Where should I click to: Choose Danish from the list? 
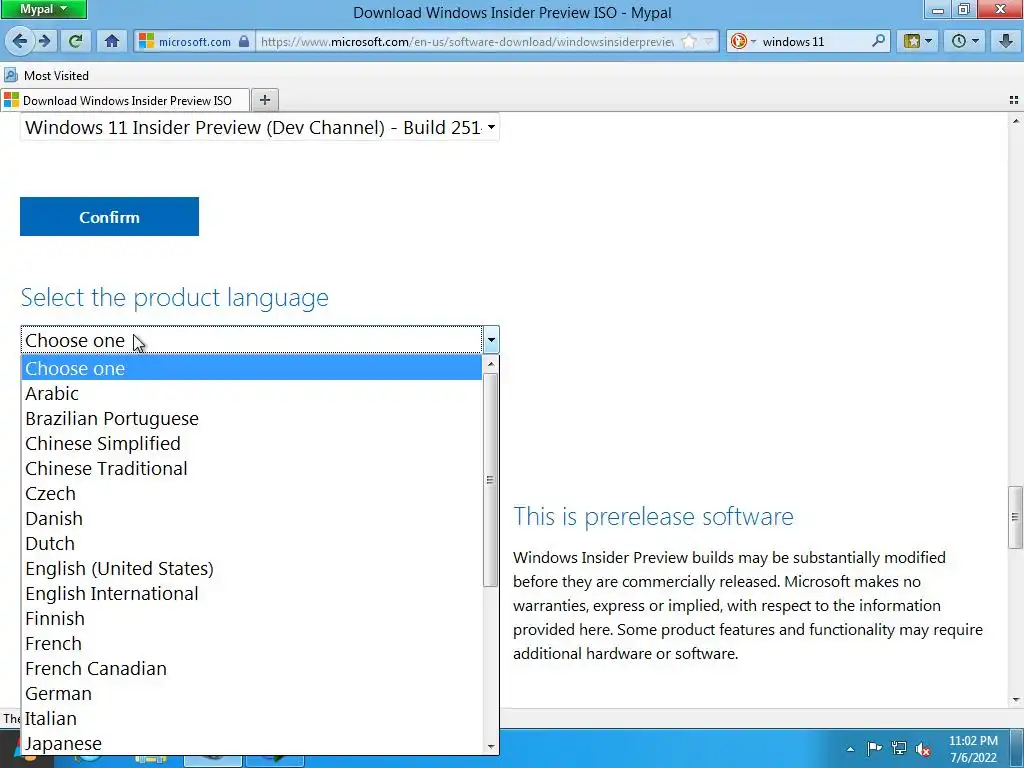[x=251, y=519]
